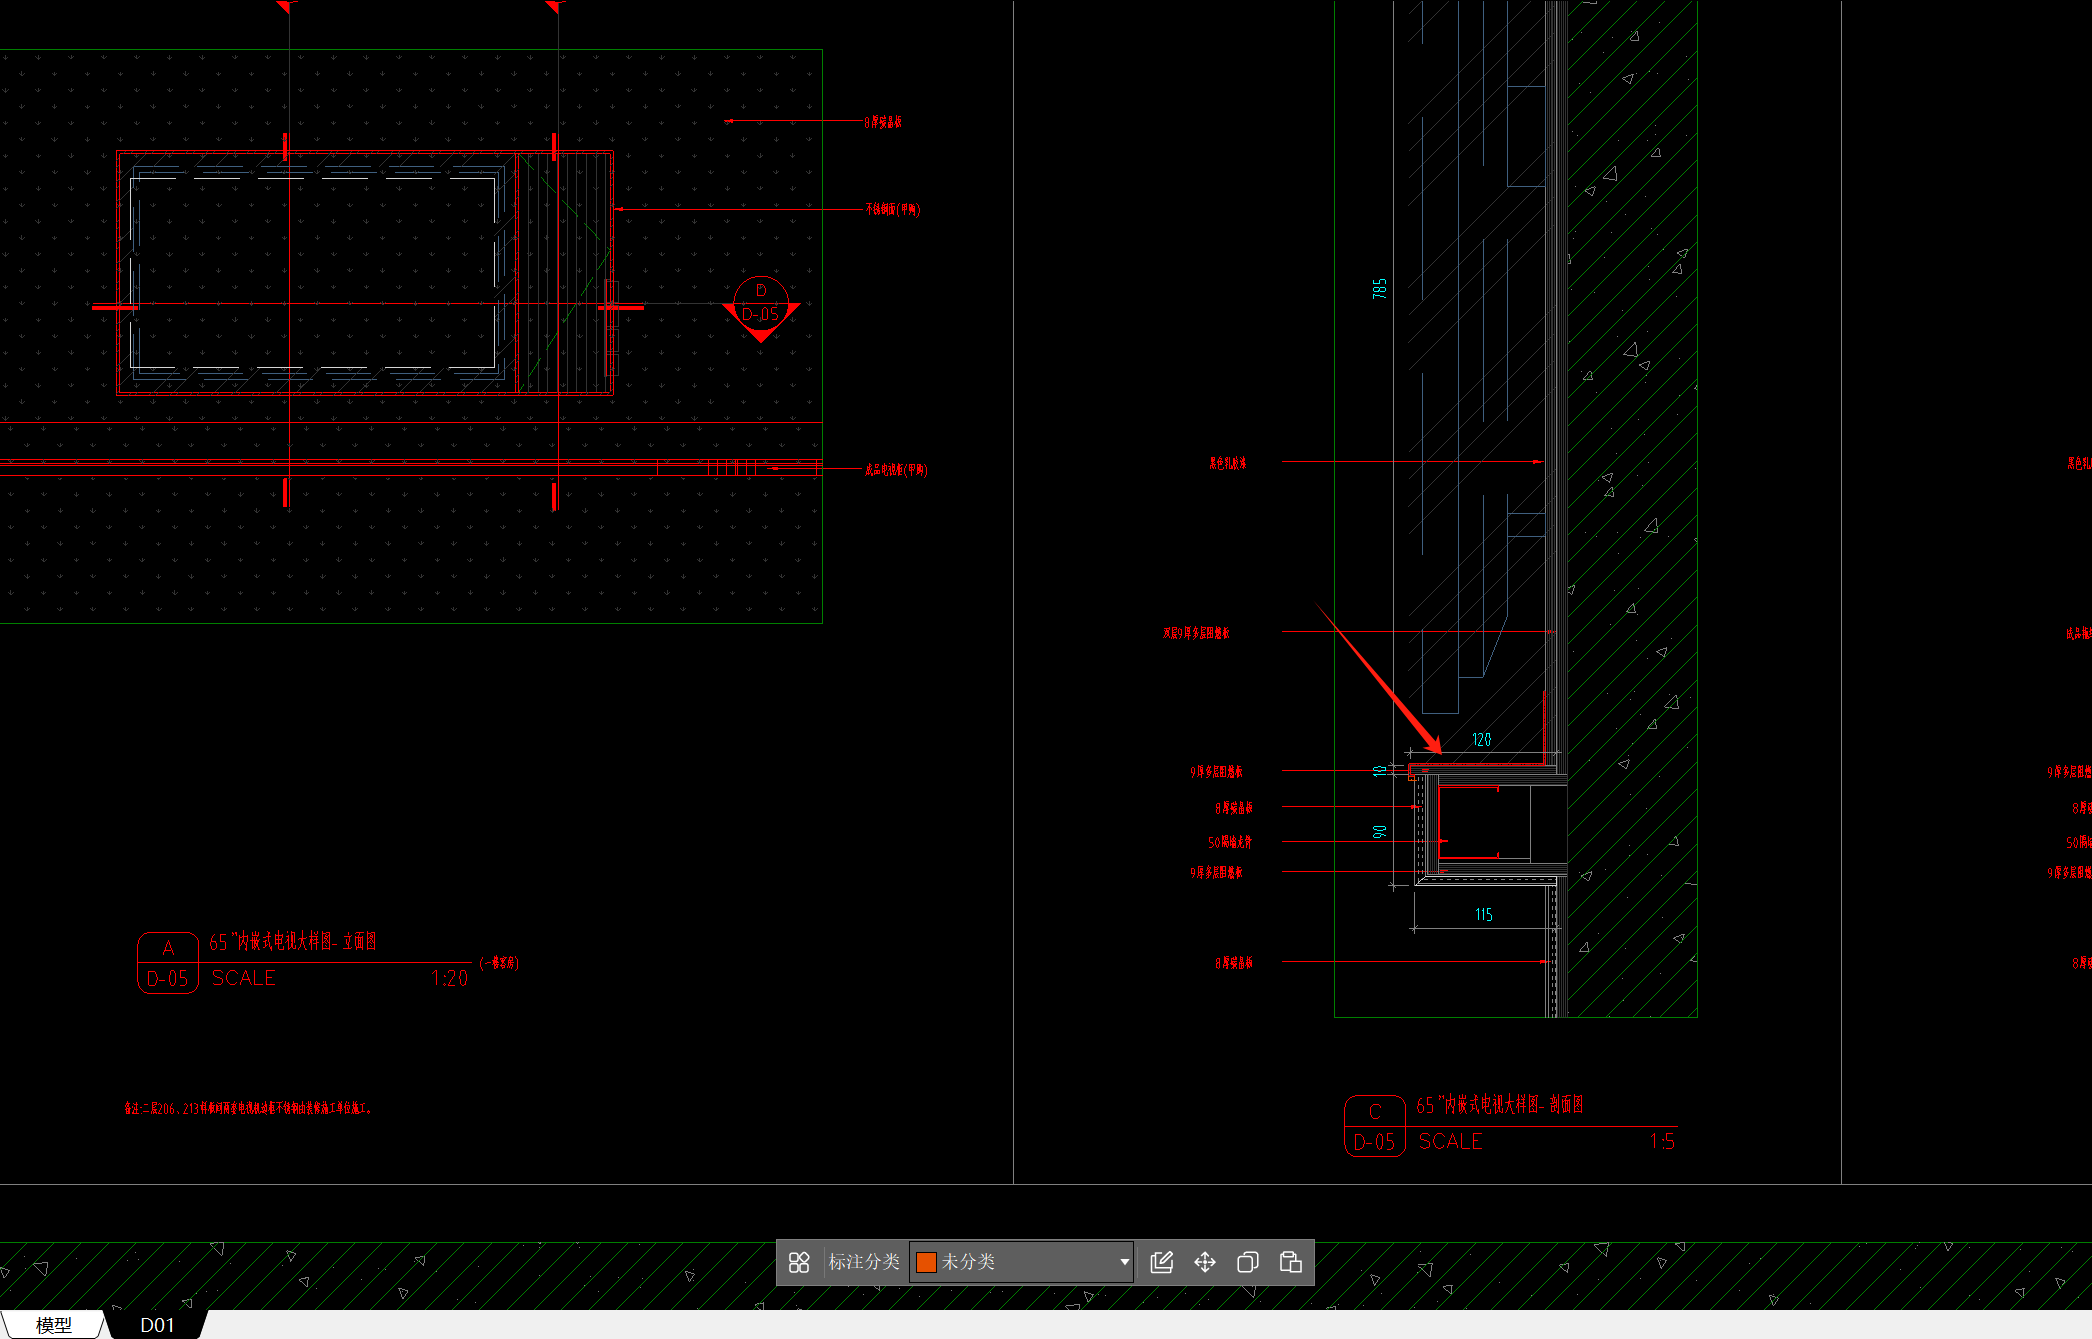Select the D / D-05 section marker circle
The height and width of the screenshot is (1339, 2092).
pos(761,303)
